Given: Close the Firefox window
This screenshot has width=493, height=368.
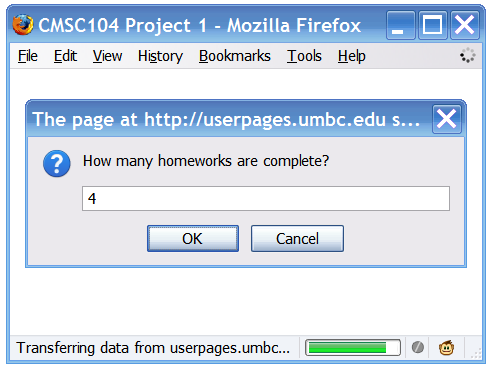Looking at the screenshot, I should click(465, 25).
